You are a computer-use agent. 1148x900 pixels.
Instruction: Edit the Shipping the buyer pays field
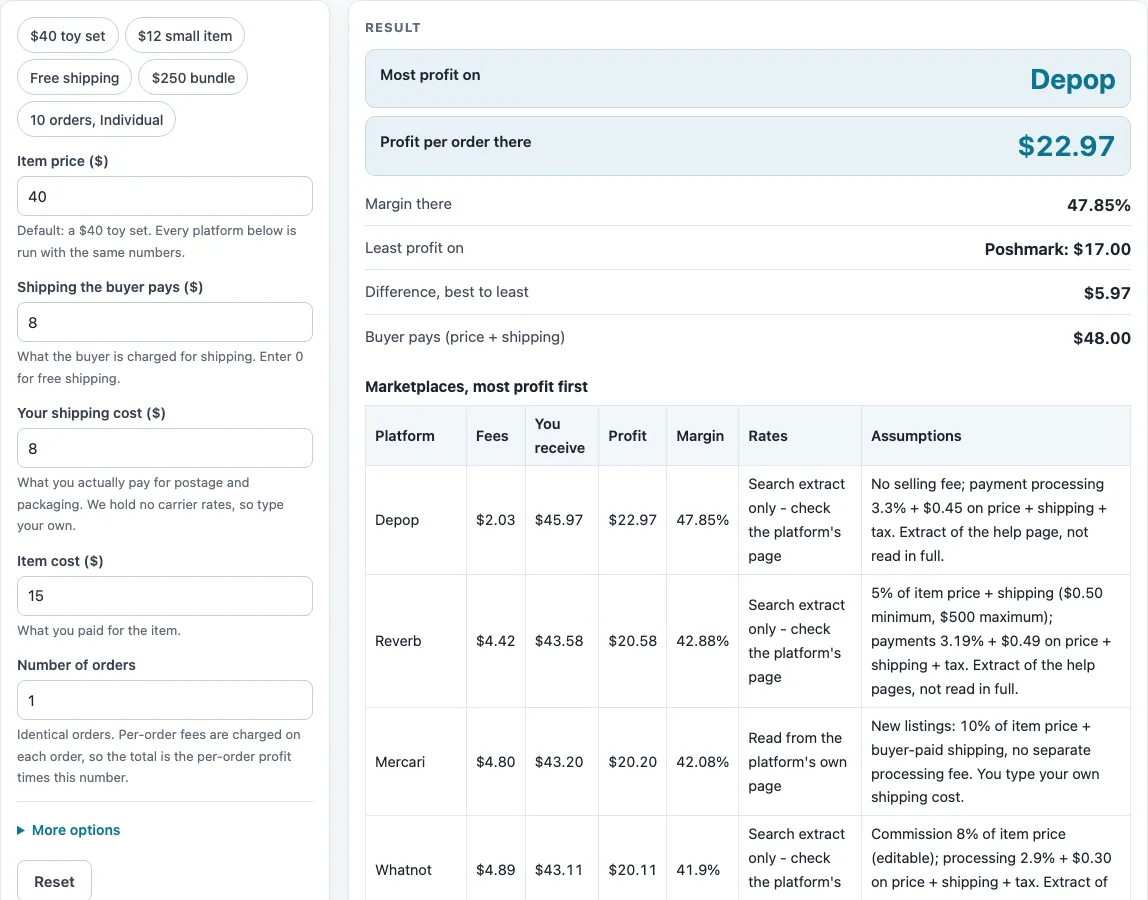coord(165,322)
